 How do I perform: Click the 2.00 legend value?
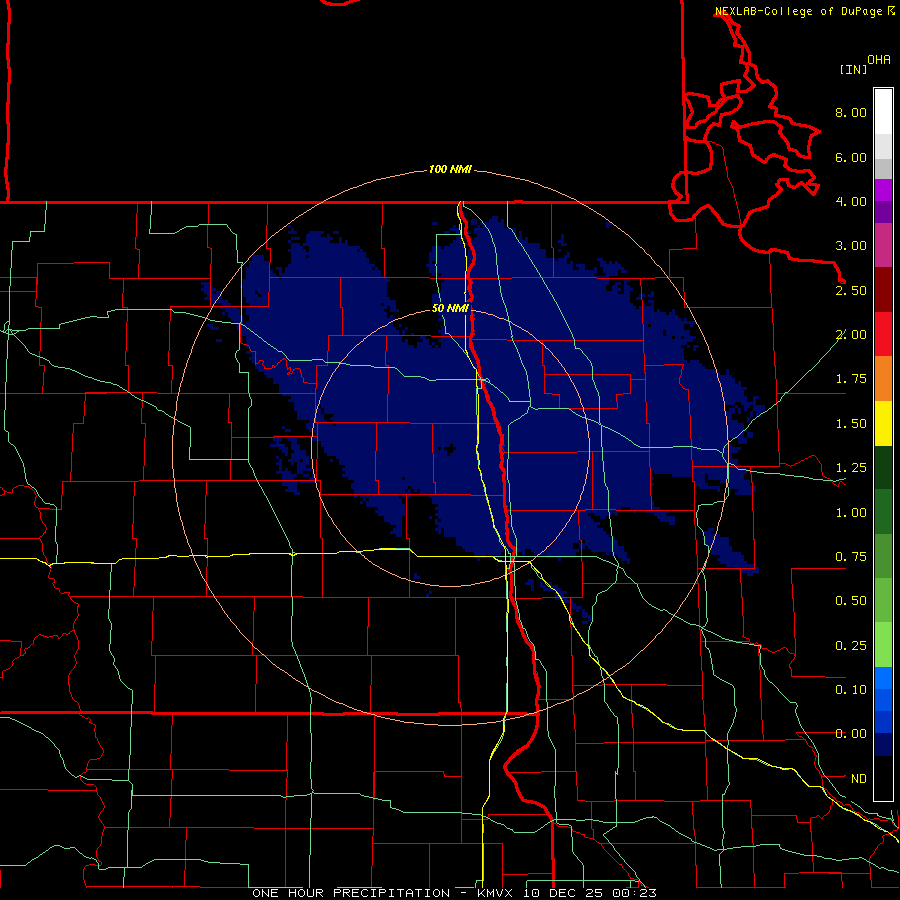851,335
